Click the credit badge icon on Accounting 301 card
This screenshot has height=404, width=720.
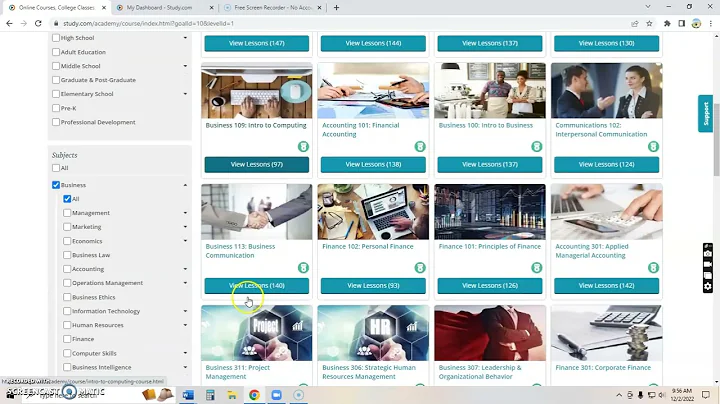(653, 268)
